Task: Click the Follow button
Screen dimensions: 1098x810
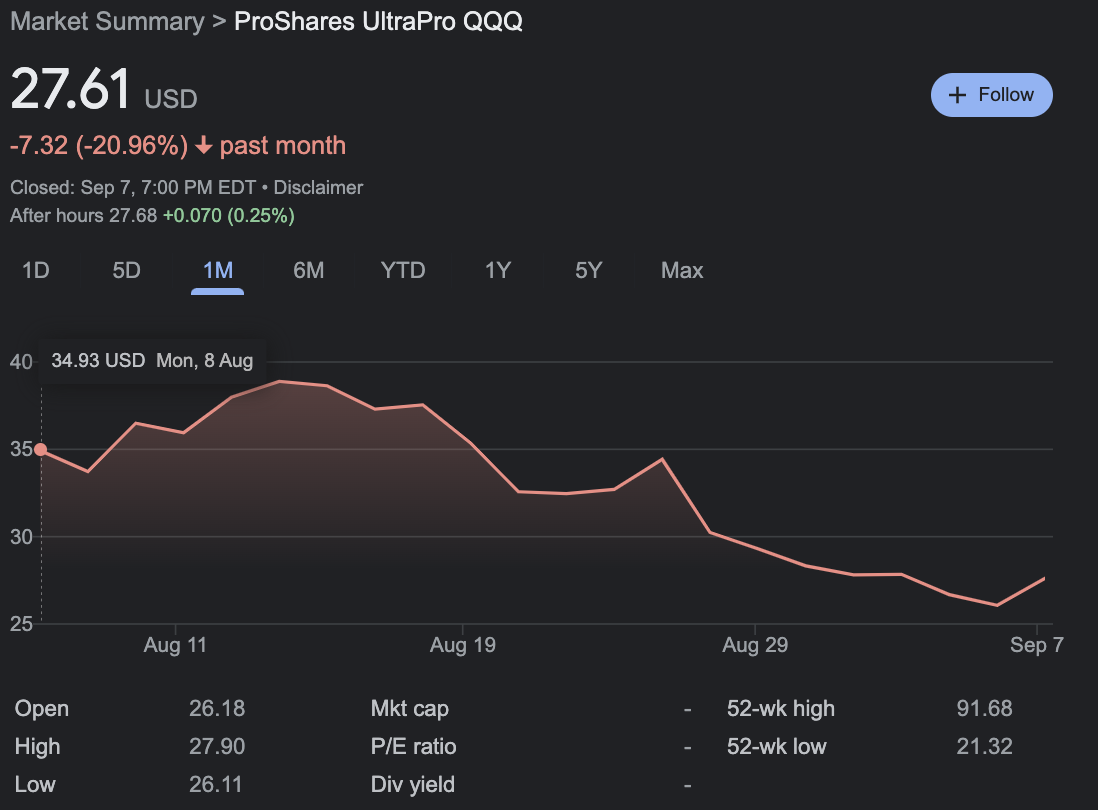Action: point(991,95)
